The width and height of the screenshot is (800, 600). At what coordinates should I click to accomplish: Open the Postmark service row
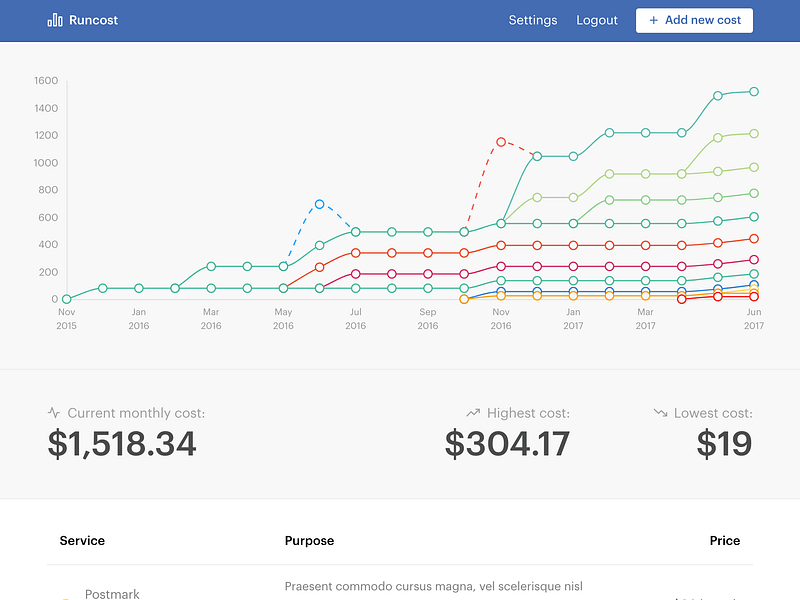112,593
